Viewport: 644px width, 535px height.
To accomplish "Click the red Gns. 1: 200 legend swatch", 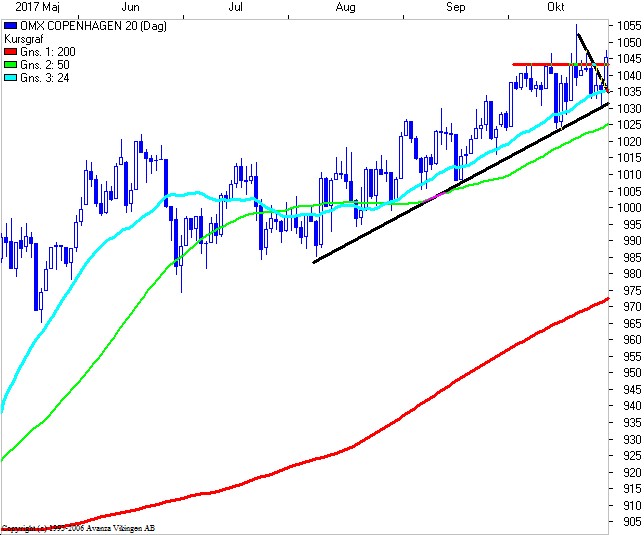I will tap(10, 51).
